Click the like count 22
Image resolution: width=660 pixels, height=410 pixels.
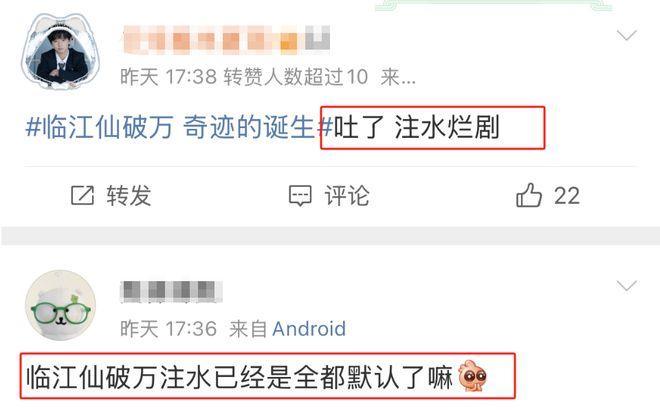[x=567, y=196]
